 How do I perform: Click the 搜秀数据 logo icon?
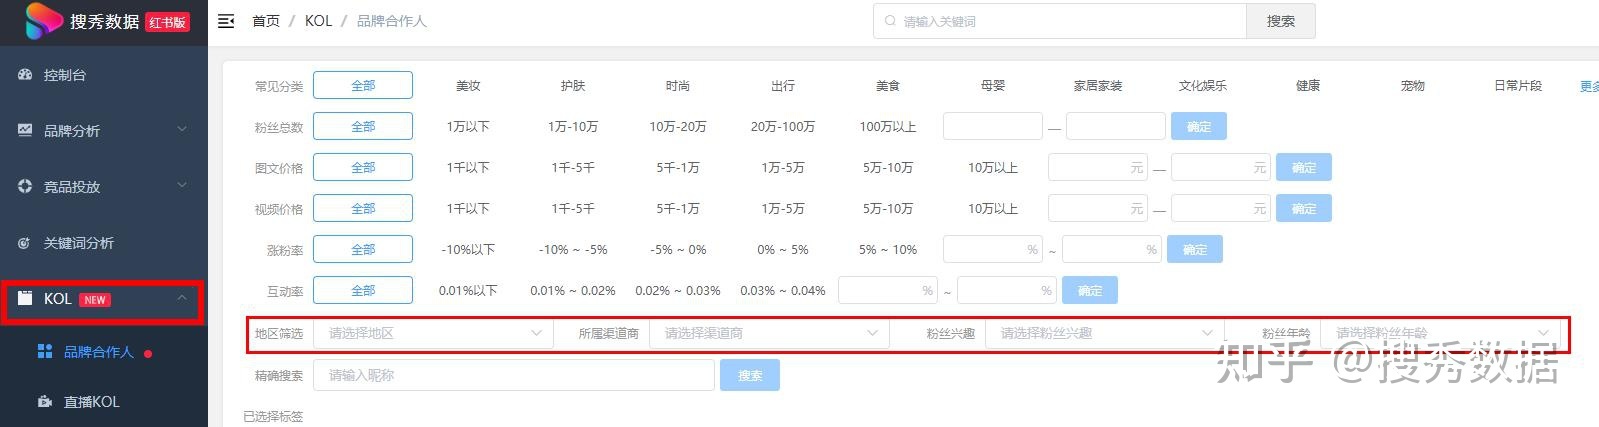point(43,20)
